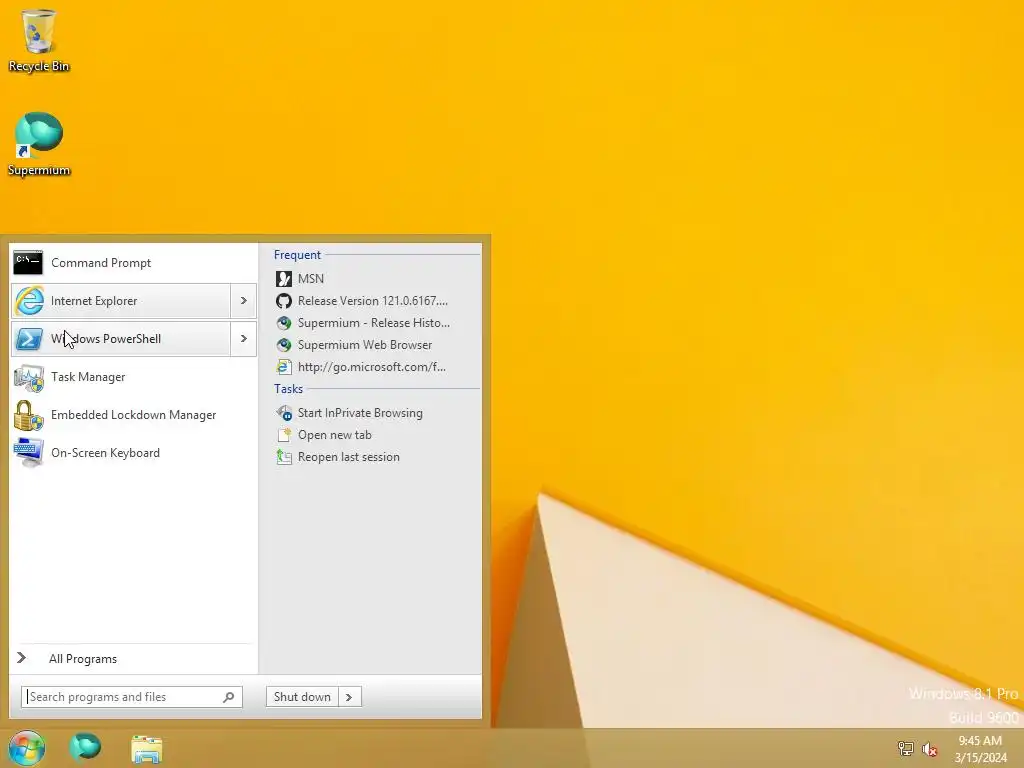
Task: Click the Start orb on the taskbar
Action: tap(27, 748)
